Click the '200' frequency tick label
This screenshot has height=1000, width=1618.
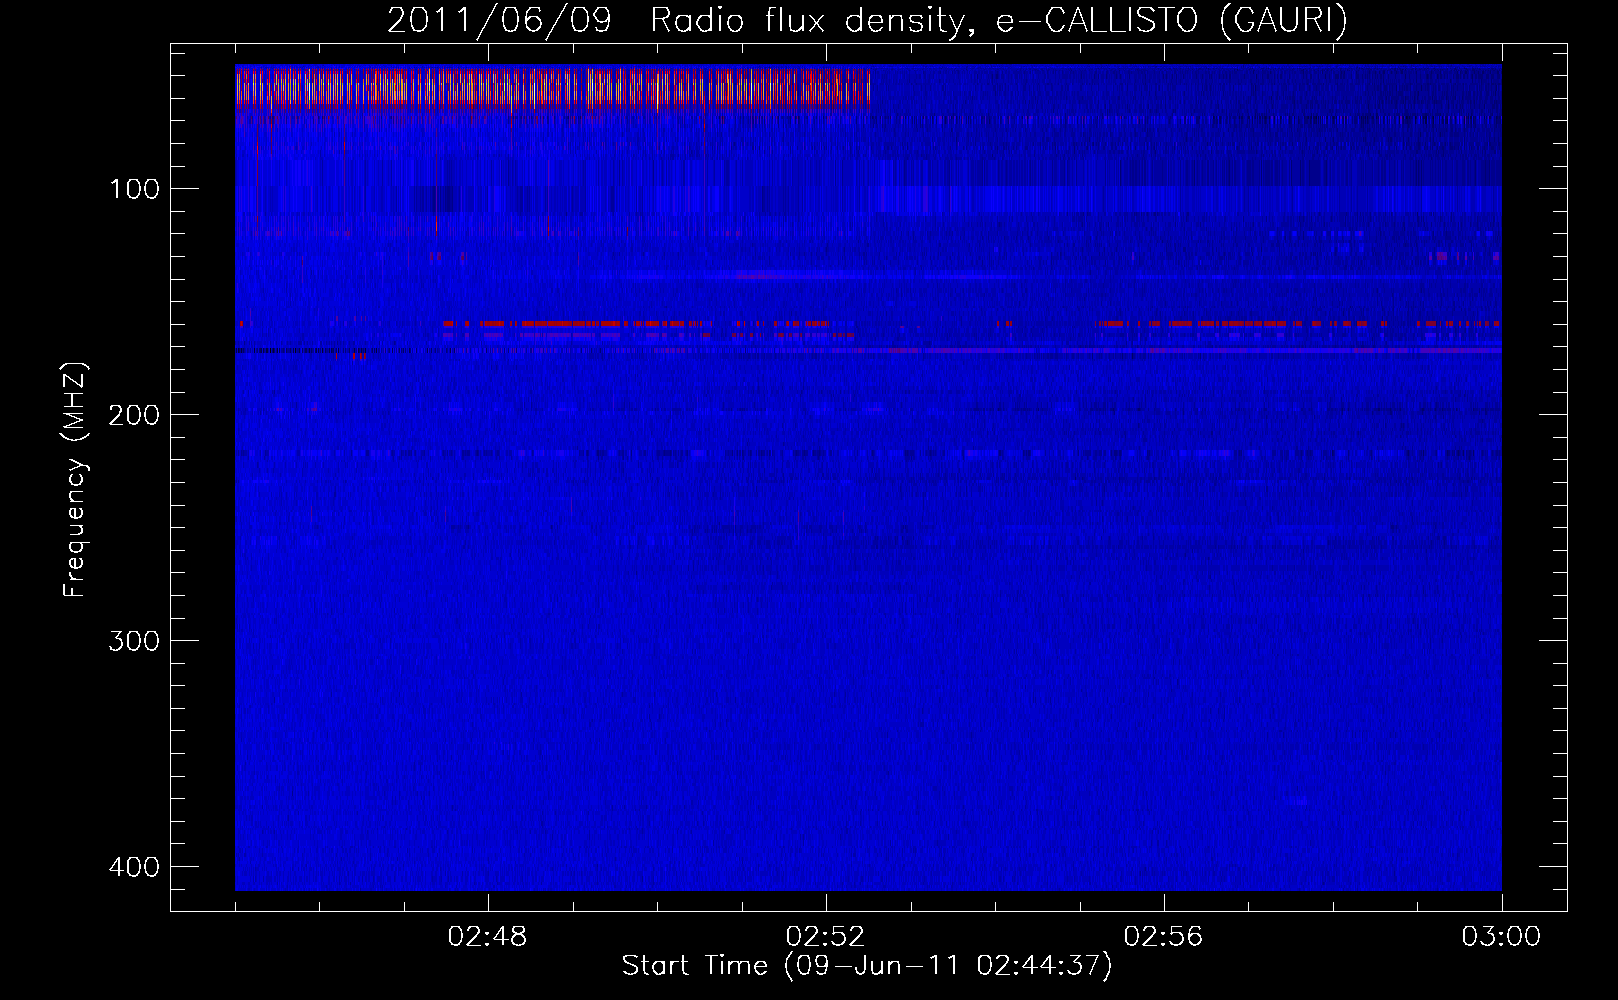click(x=133, y=415)
